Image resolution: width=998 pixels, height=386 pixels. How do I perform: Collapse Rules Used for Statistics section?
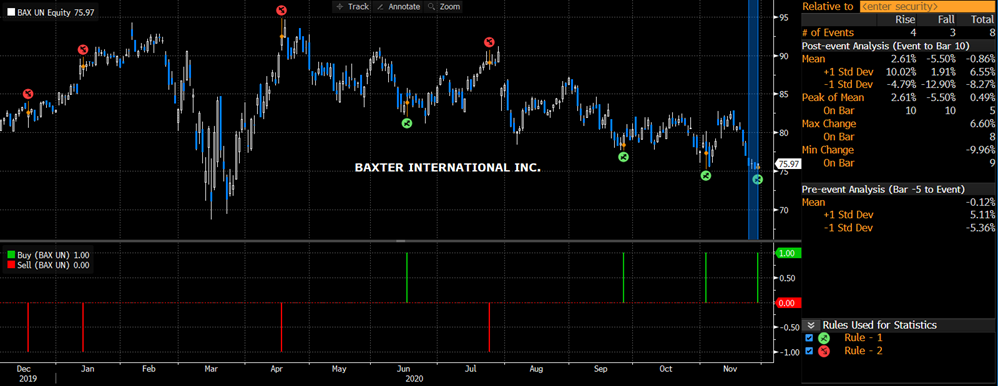coord(811,325)
